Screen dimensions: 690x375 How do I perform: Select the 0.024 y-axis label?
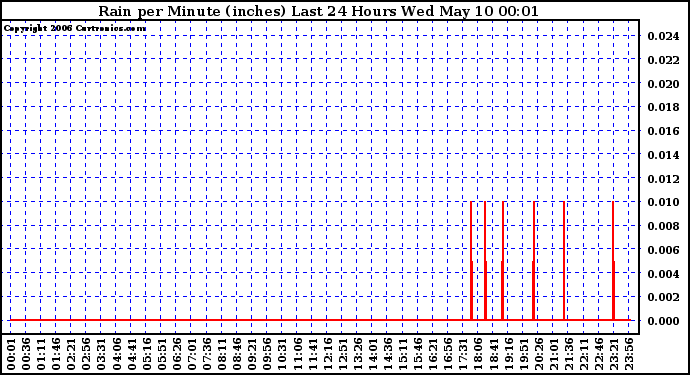pyautogui.click(x=663, y=36)
